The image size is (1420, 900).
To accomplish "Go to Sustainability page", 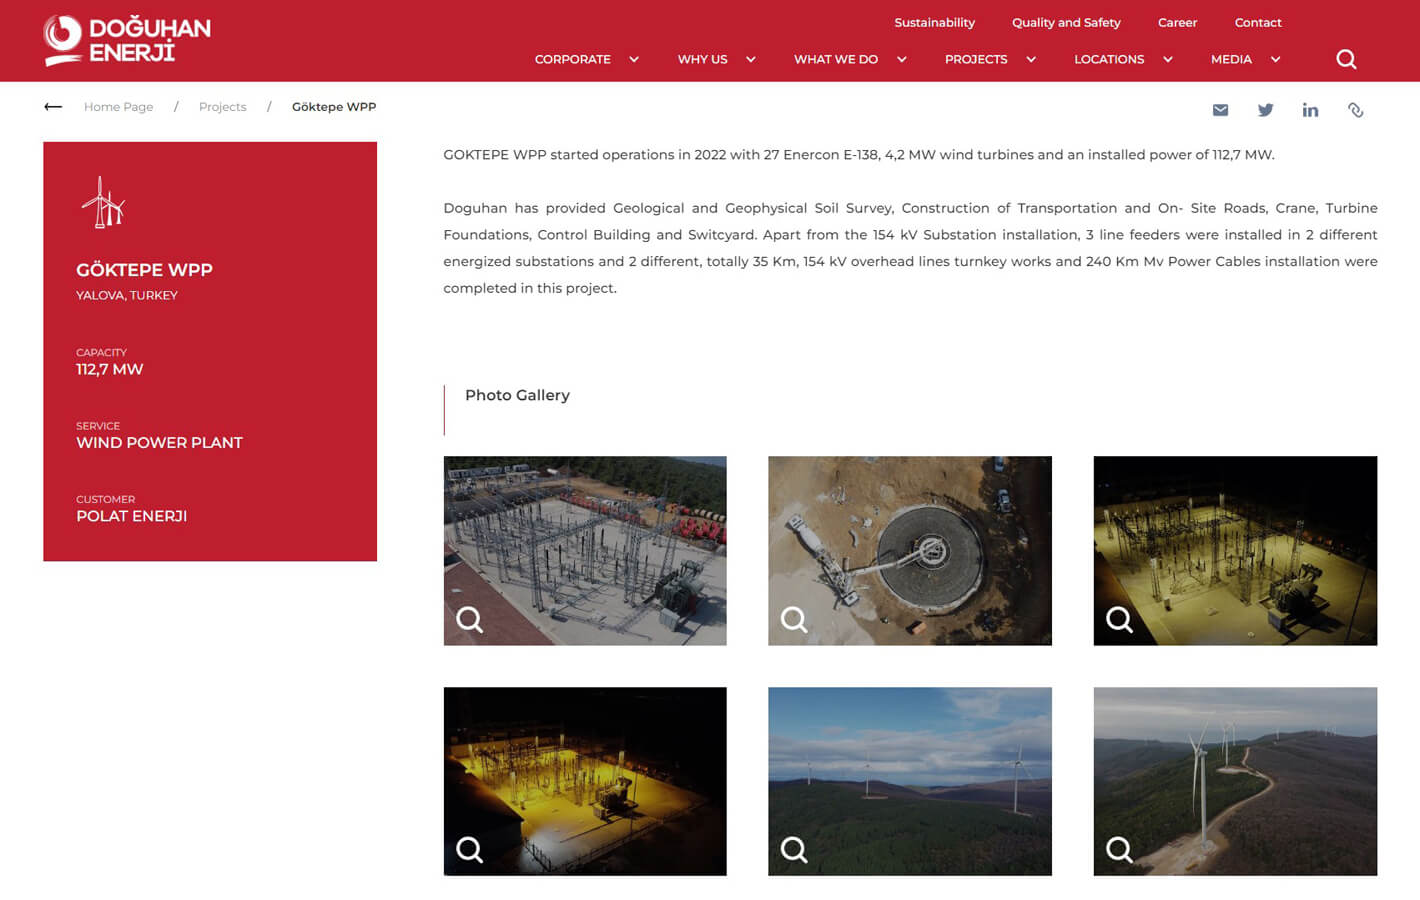I will (934, 22).
